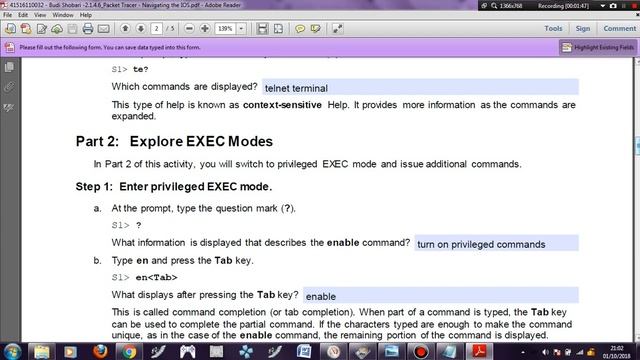
Task: Open the Edit menu
Action: 23,15
